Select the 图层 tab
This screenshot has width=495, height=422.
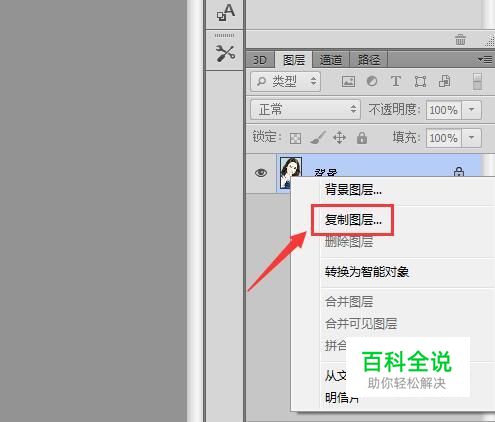click(294, 60)
